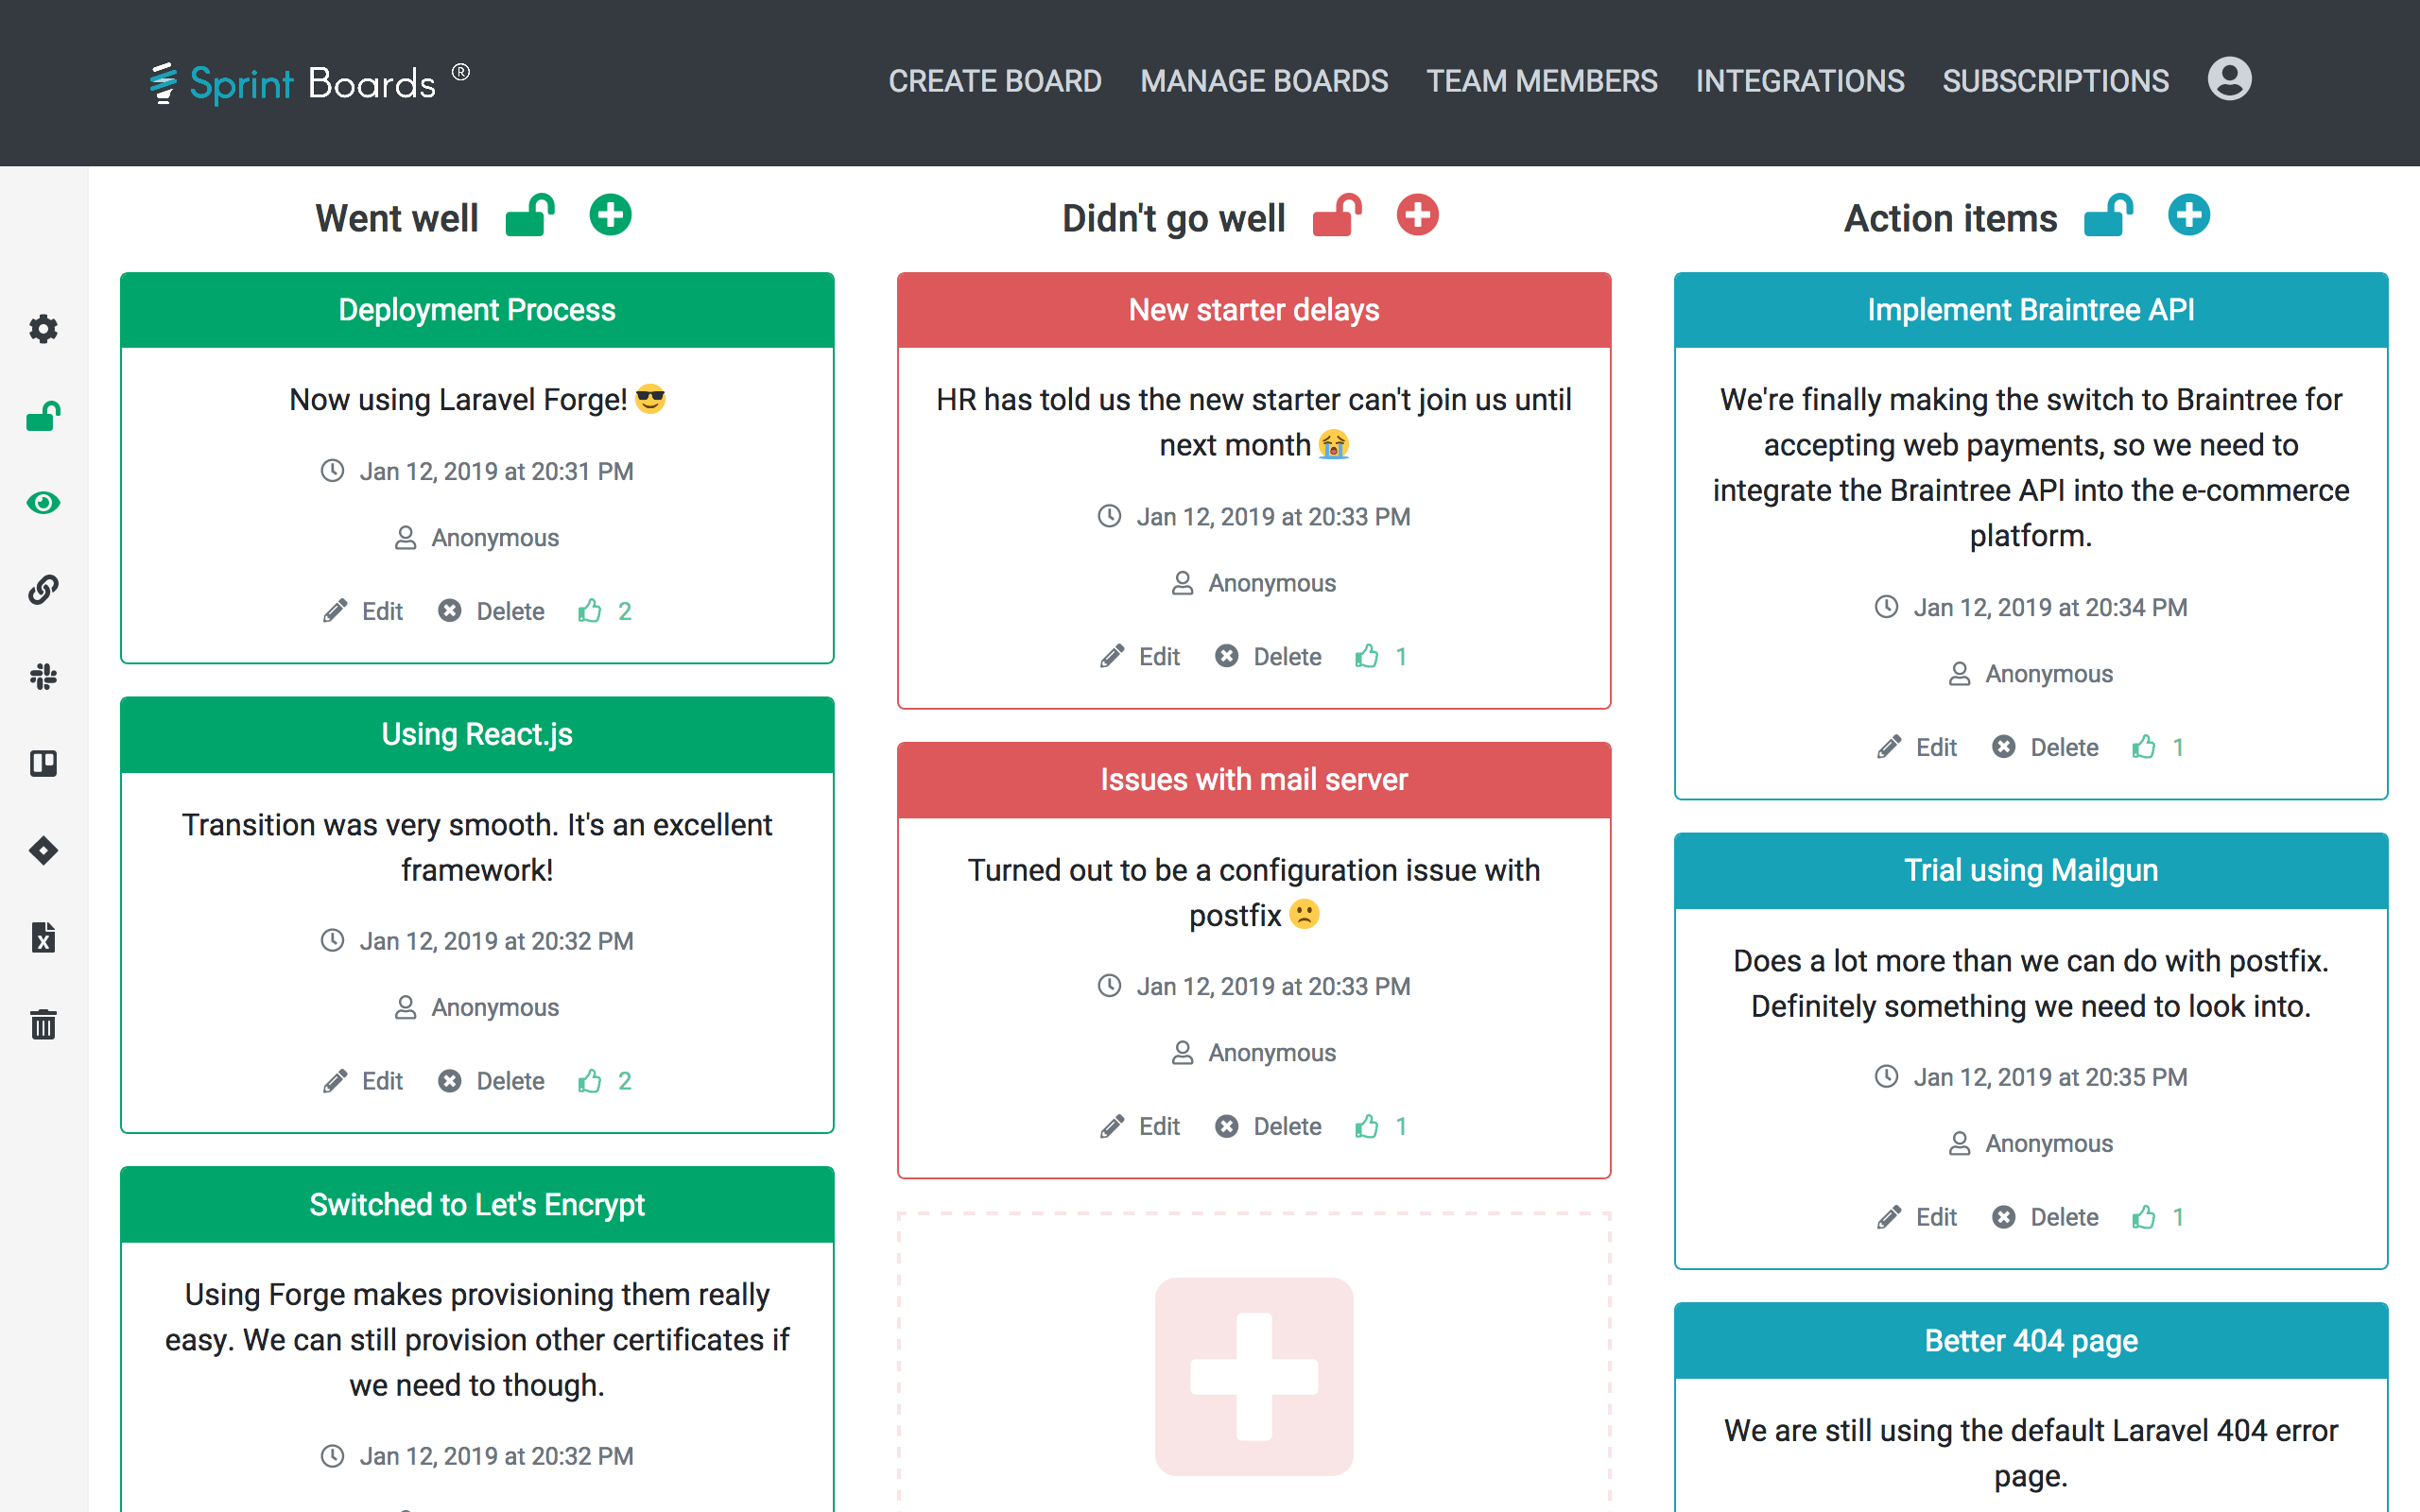Click the trash icon in sidebar
Screen dimensions: 2420x1512
pos(43,1025)
